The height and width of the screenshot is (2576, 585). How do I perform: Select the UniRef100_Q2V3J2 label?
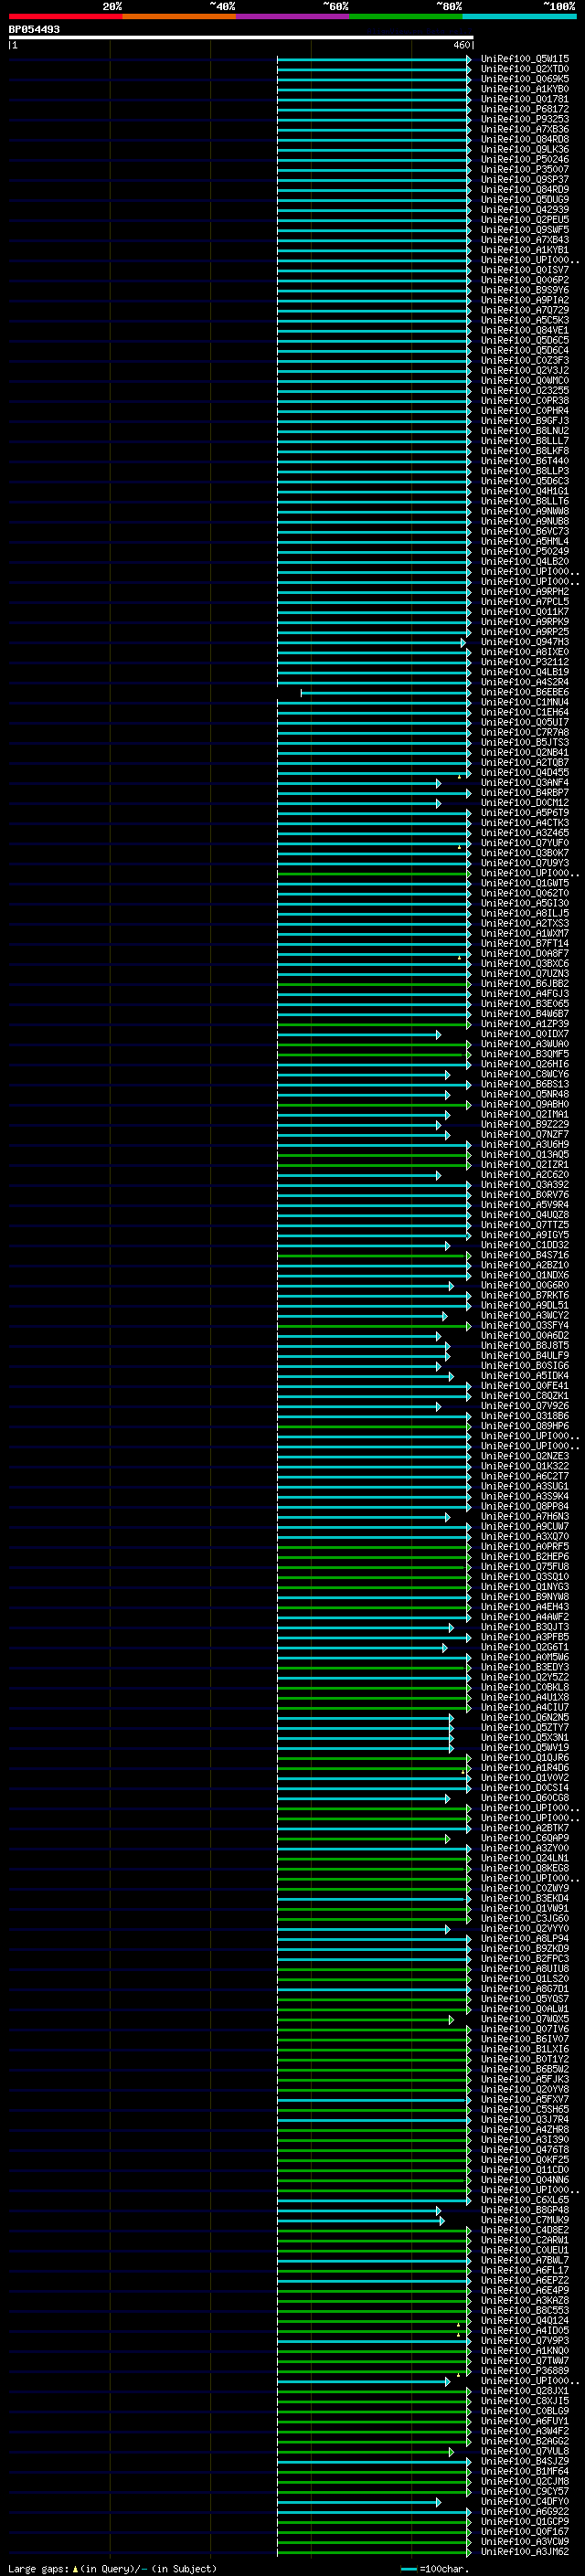tap(525, 370)
